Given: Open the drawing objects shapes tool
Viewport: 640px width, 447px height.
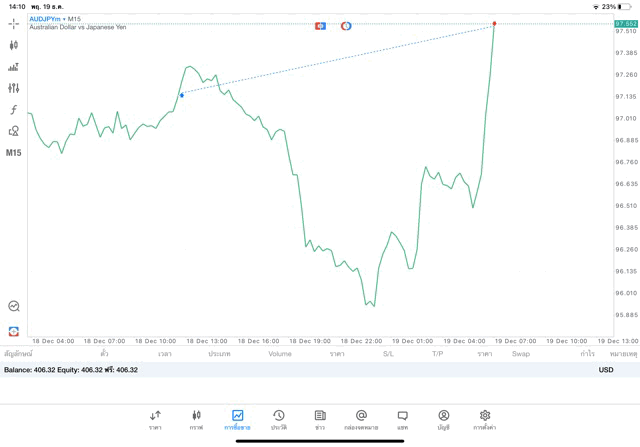Looking at the screenshot, I should tap(14, 131).
